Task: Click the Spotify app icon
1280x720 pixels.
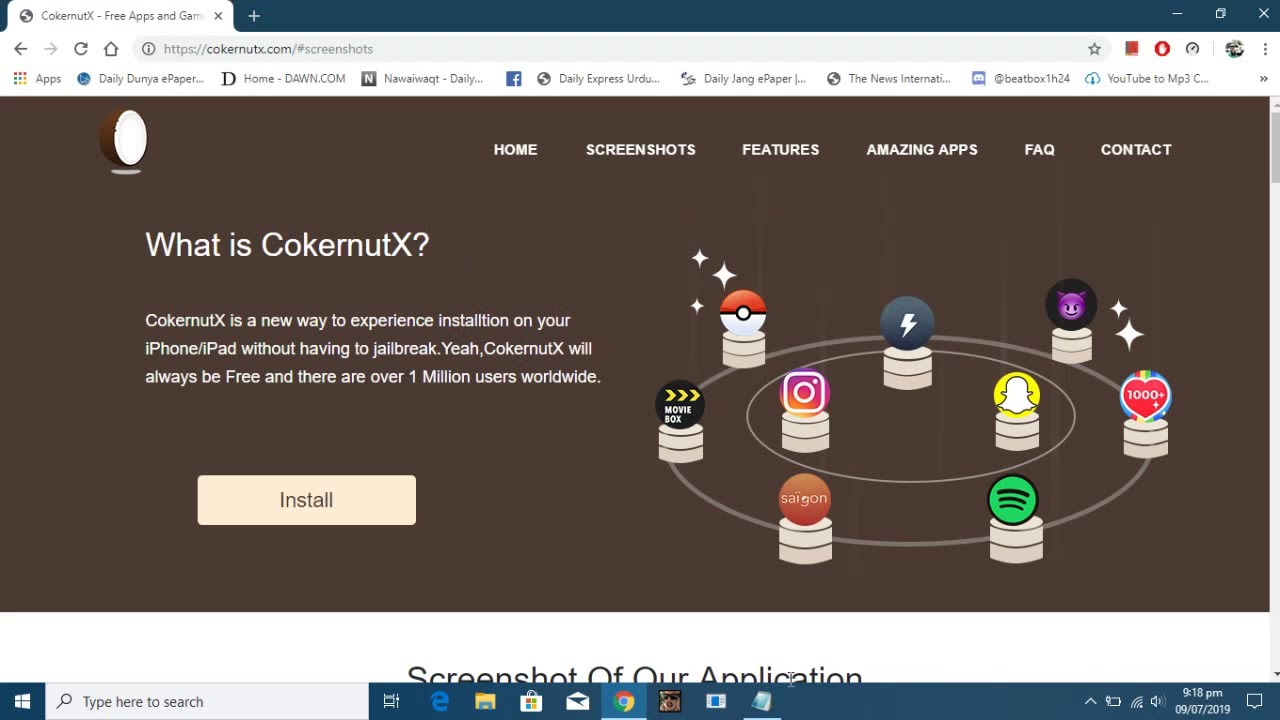Action: pyautogui.click(x=1013, y=499)
